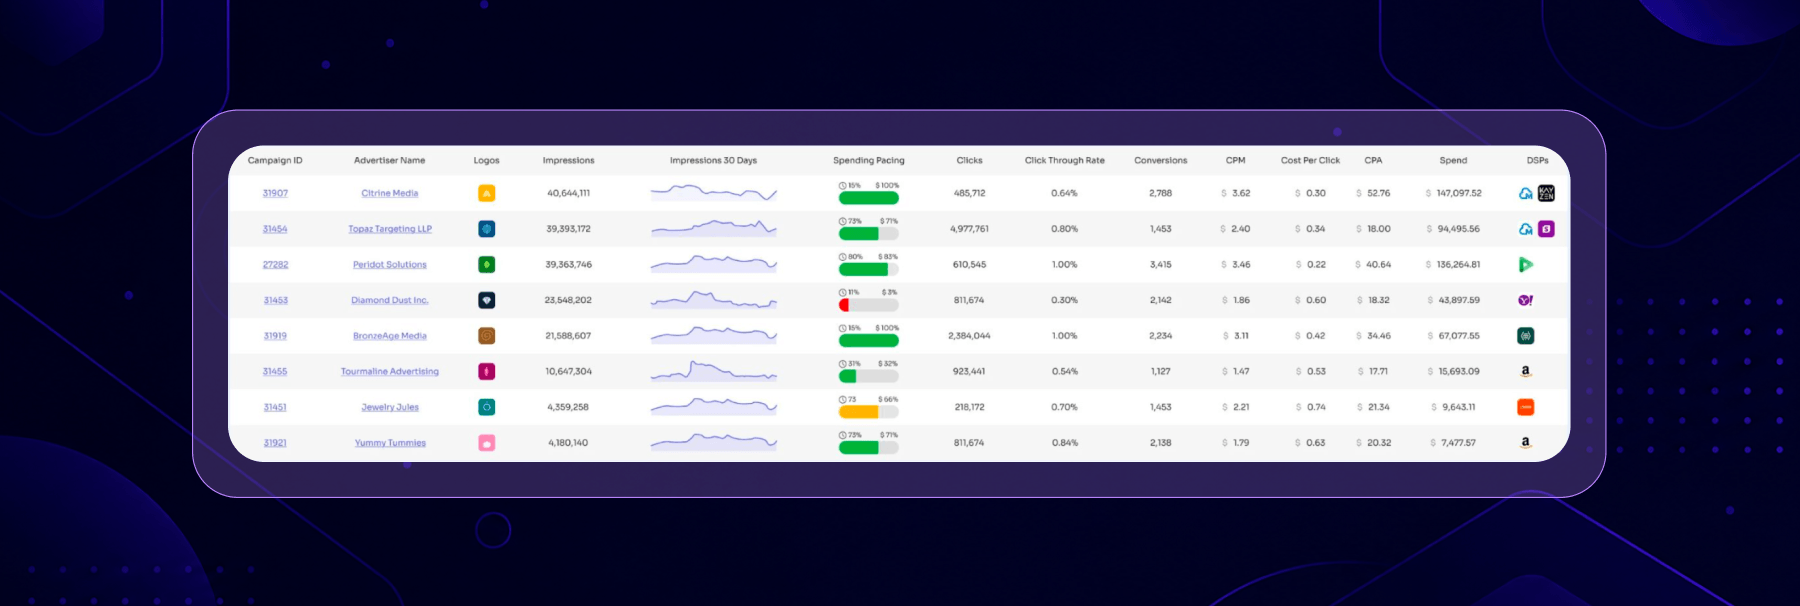The image size is (1800, 606).
Task: Click the Amazon DSP icon for Tourmaline Advertising
Action: point(1526,371)
